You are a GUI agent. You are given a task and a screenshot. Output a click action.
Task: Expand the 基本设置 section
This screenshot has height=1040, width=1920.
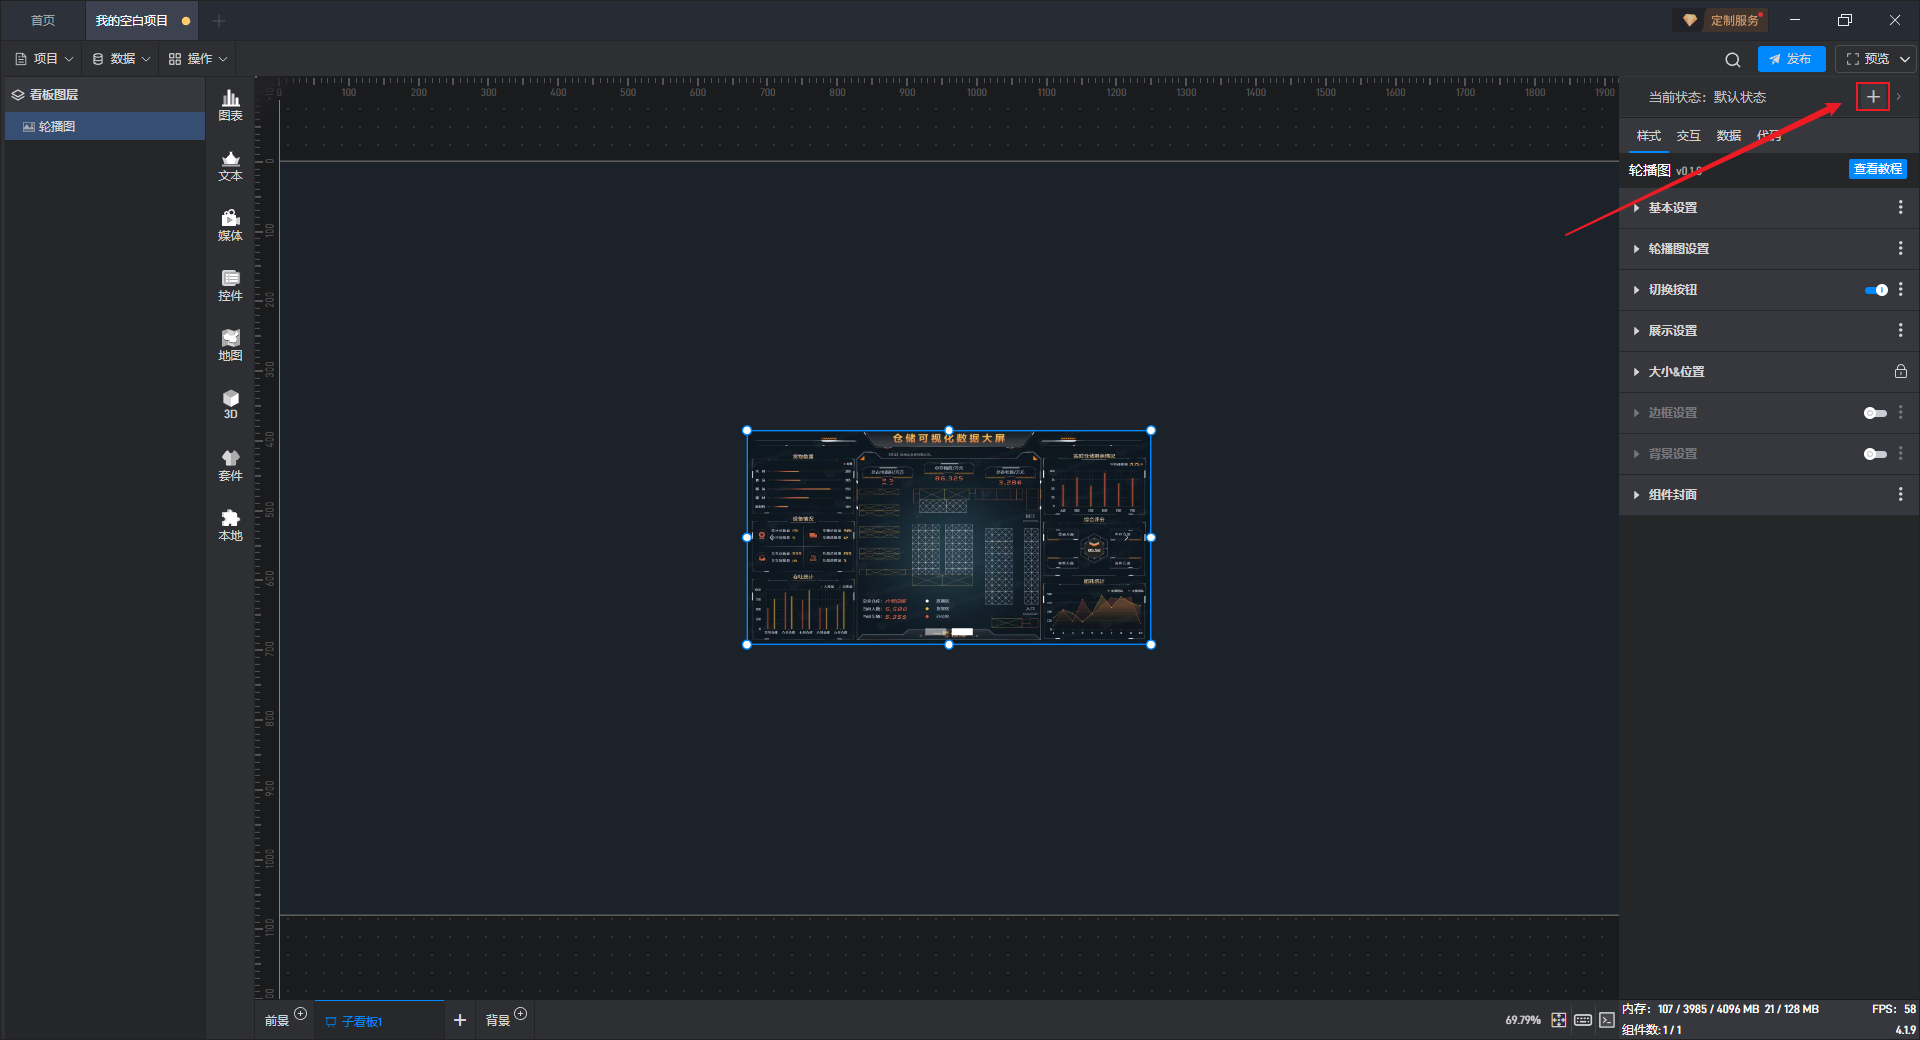click(1673, 208)
